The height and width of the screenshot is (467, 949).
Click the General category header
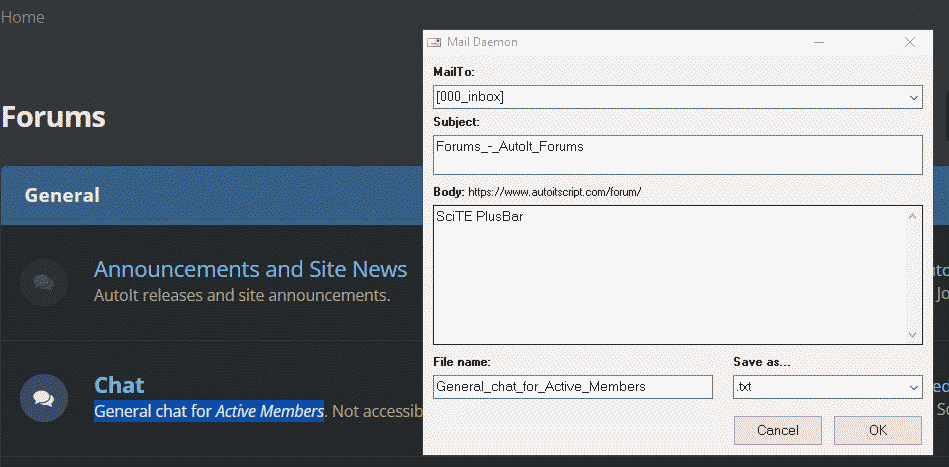coord(62,195)
